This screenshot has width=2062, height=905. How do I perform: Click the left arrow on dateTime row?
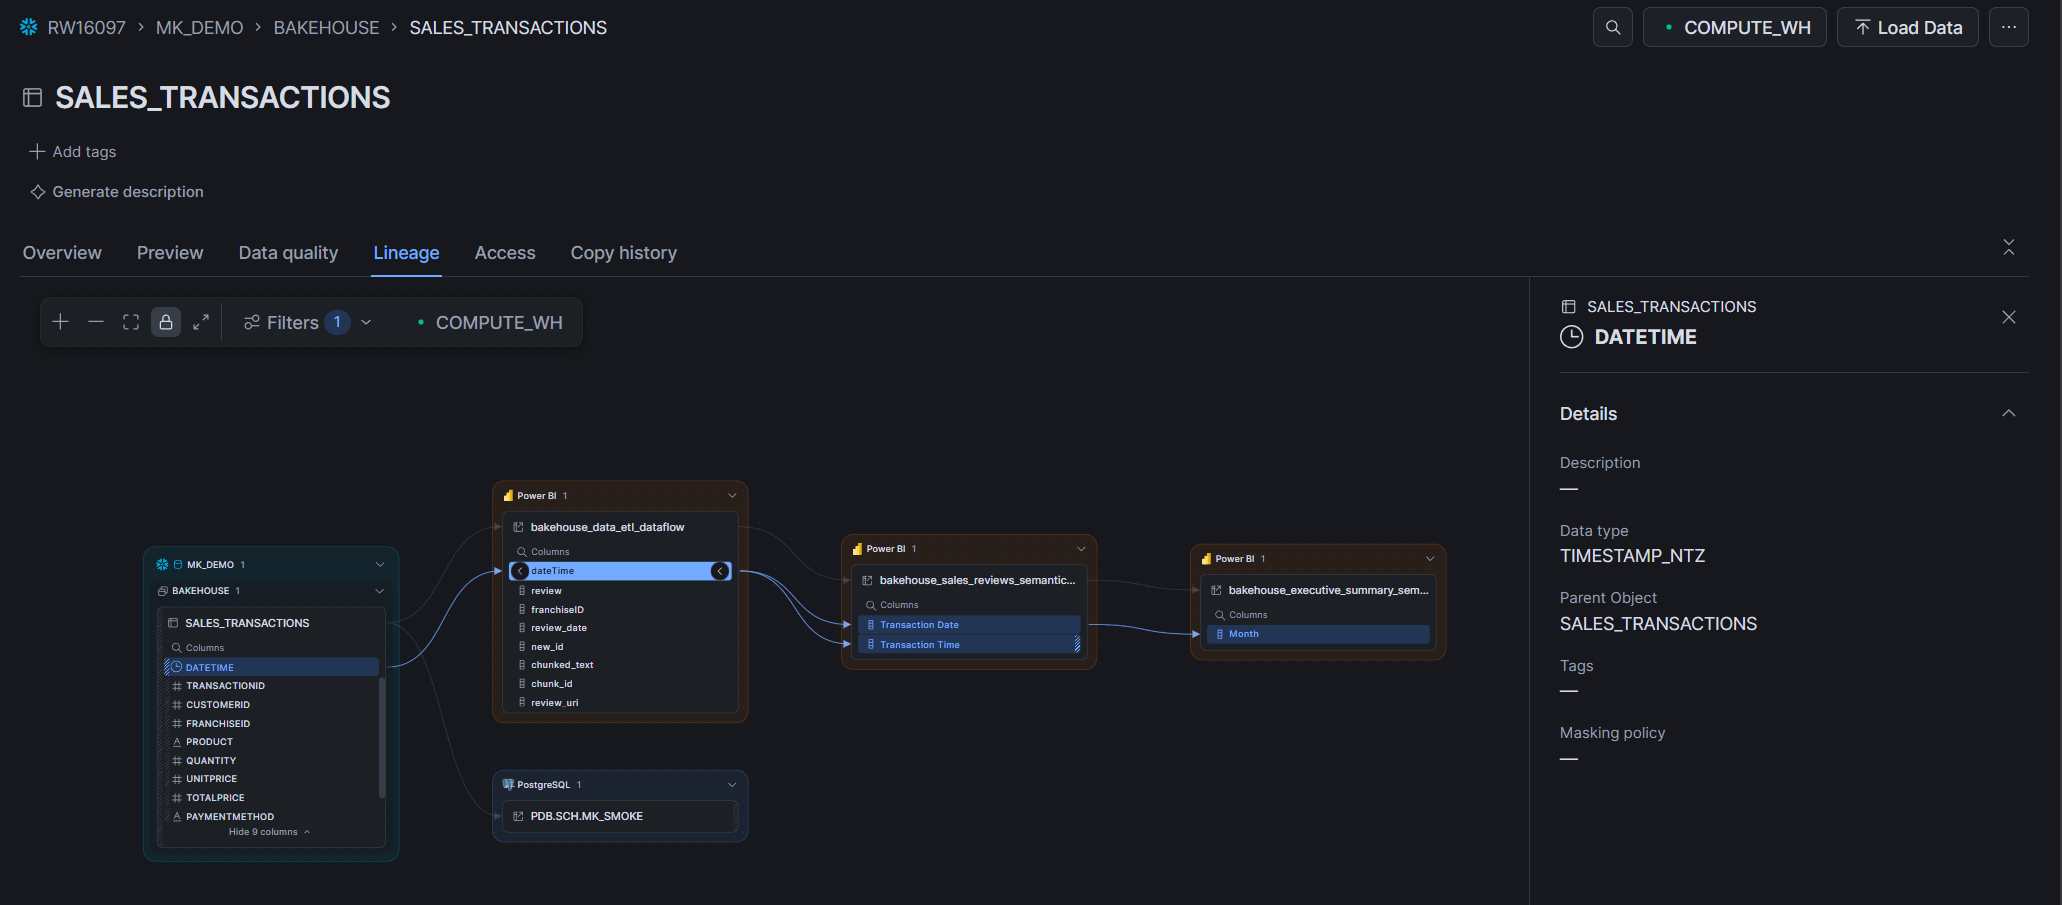tap(520, 571)
